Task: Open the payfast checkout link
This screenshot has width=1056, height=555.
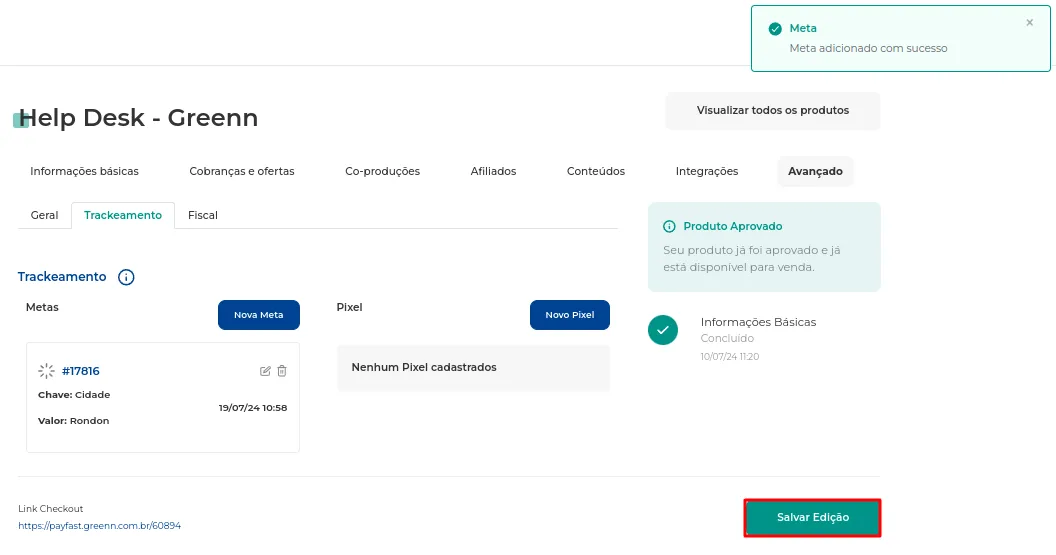Action: [100, 526]
